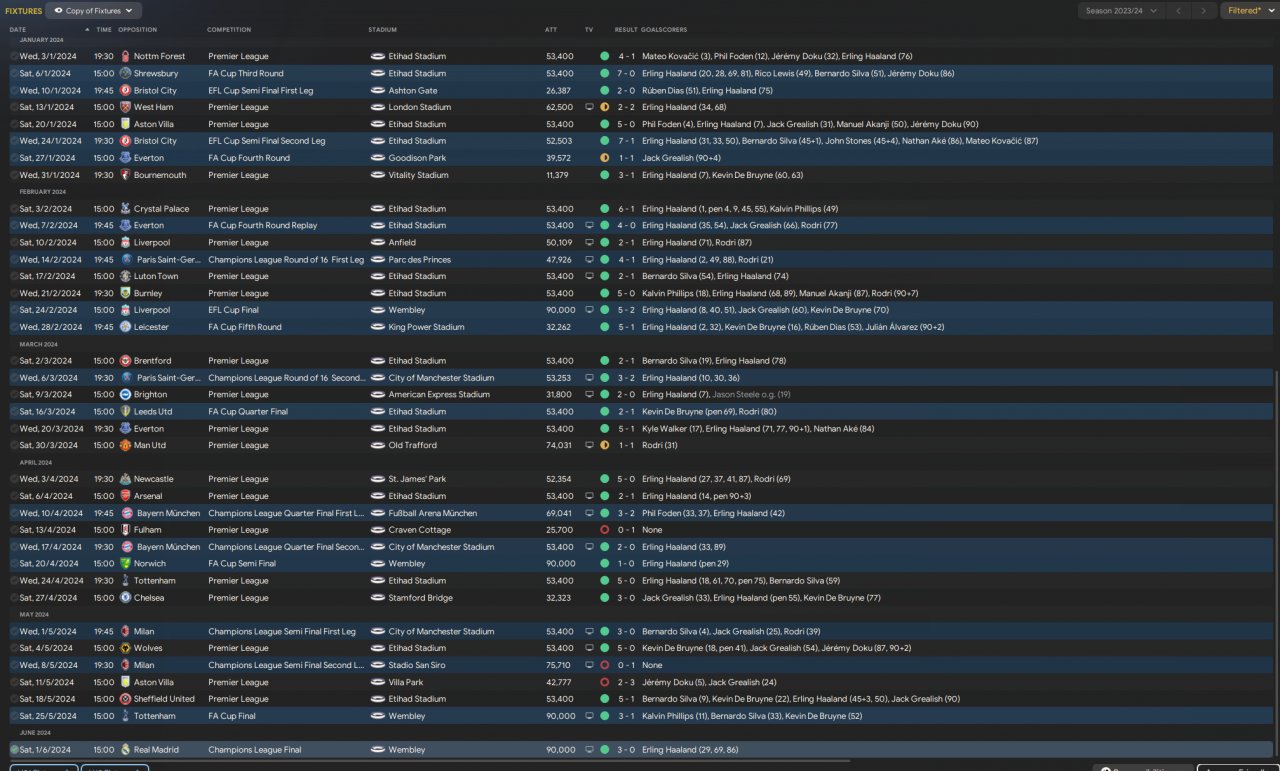Image resolution: width=1280 pixels, height=771 pixels.
Task: Tick the selector for Nottm Forest fixture
Action: tap(14, 57)
